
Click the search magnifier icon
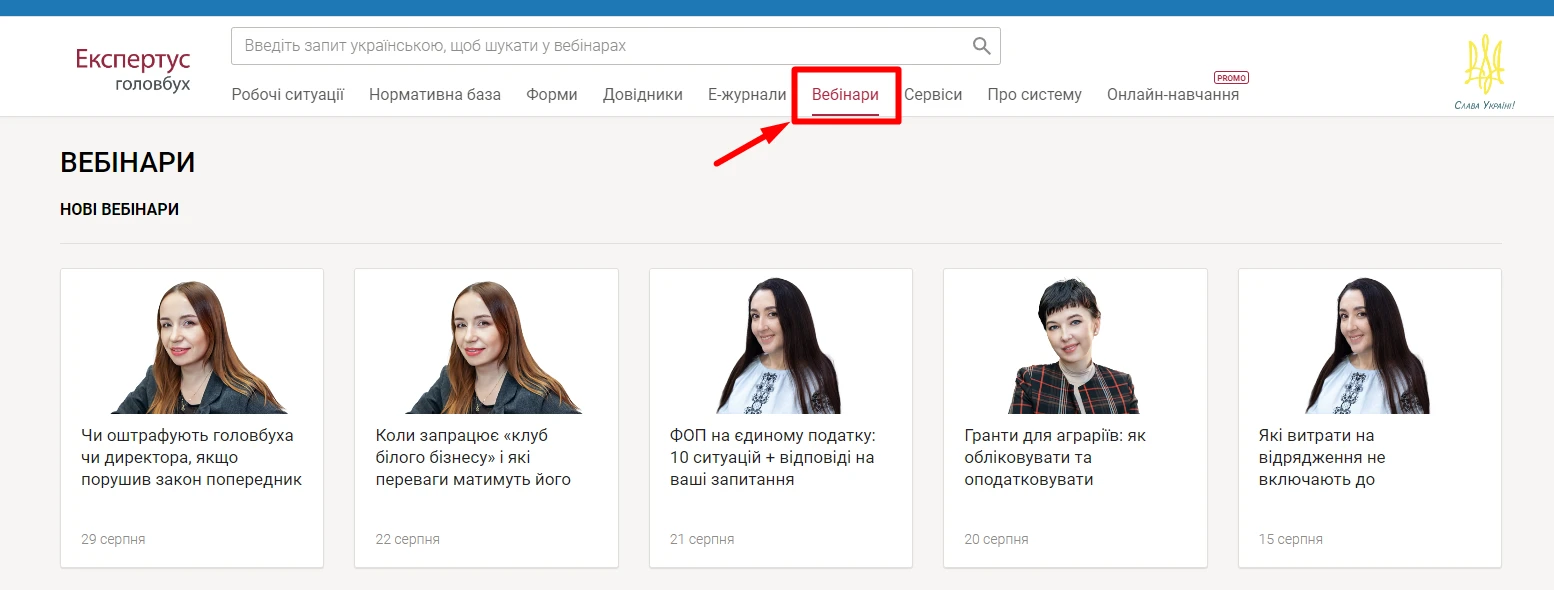(979, 45)
